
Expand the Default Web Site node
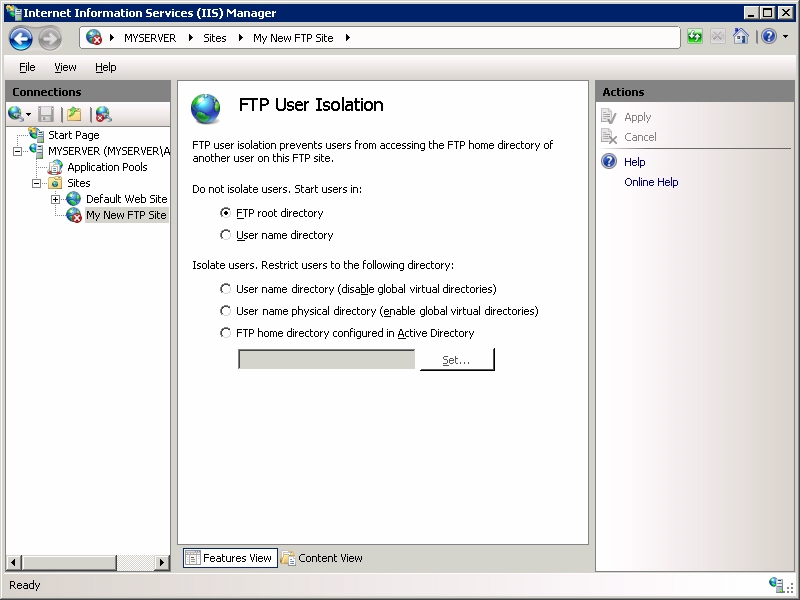tap(55, 199)
